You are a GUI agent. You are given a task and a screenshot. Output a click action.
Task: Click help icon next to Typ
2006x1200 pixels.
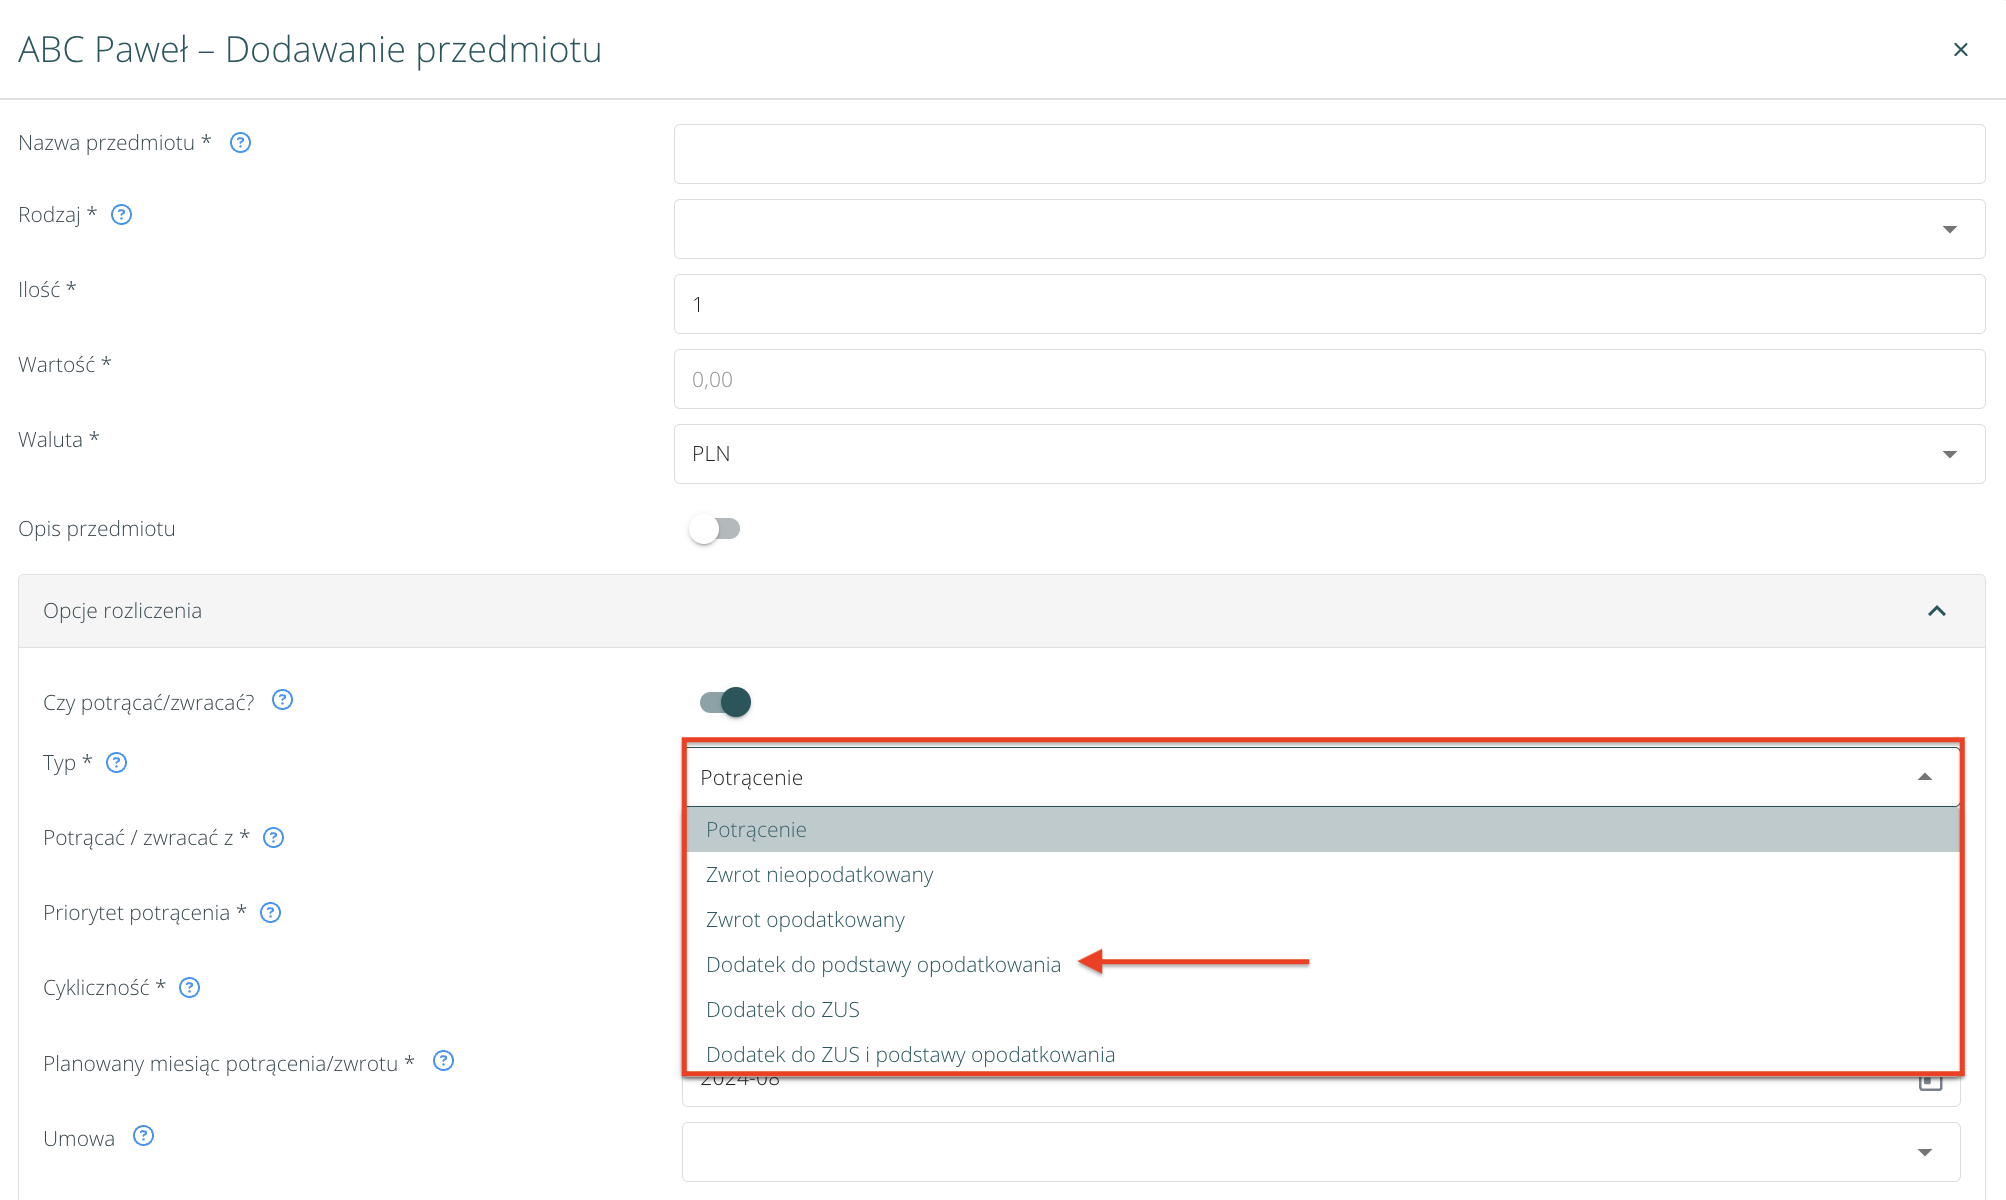coord(116,763)
